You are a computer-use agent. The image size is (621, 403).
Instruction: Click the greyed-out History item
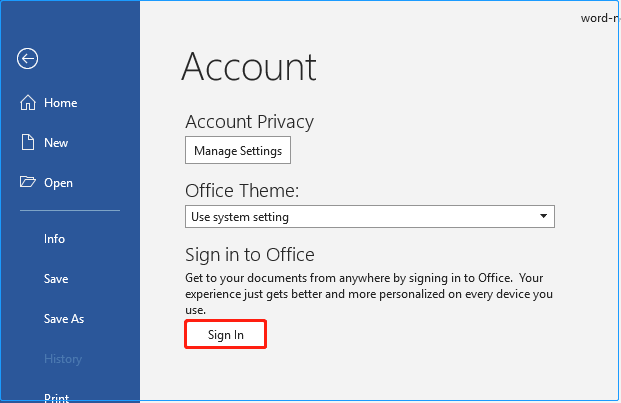(63, 359)
